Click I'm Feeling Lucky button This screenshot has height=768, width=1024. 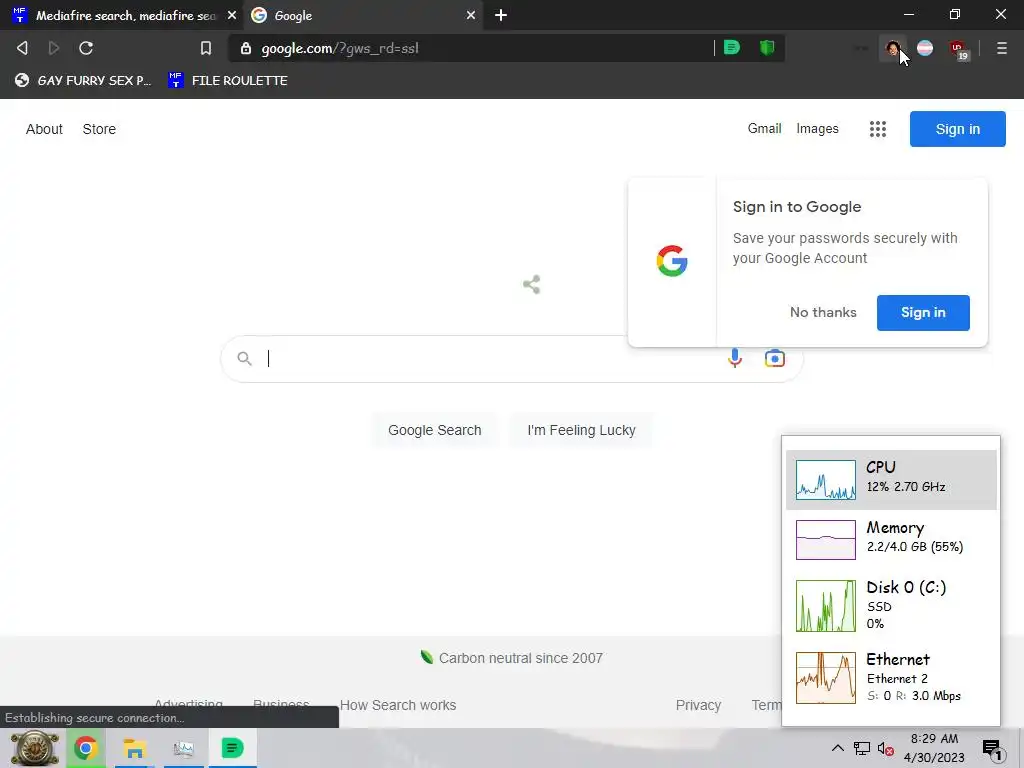pos(581,430)
